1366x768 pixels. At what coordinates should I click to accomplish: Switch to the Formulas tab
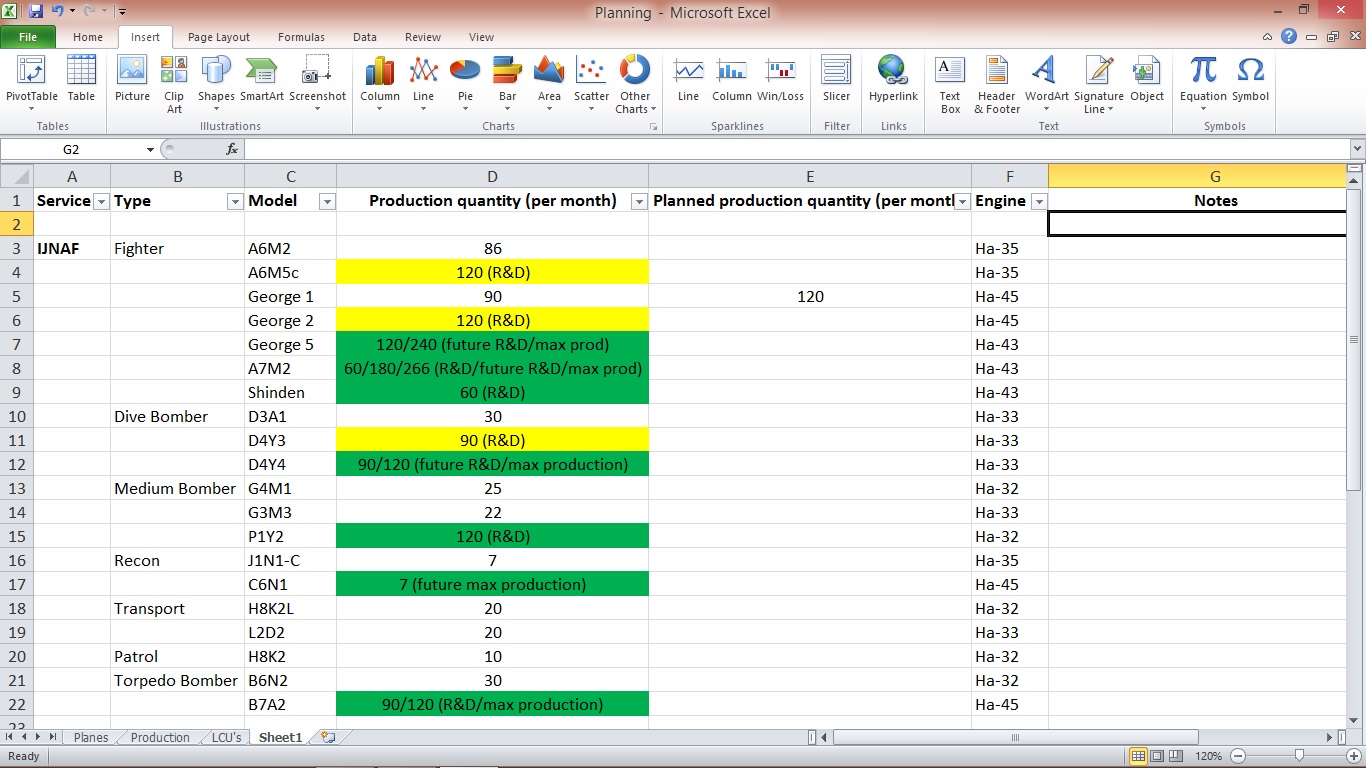301,37
